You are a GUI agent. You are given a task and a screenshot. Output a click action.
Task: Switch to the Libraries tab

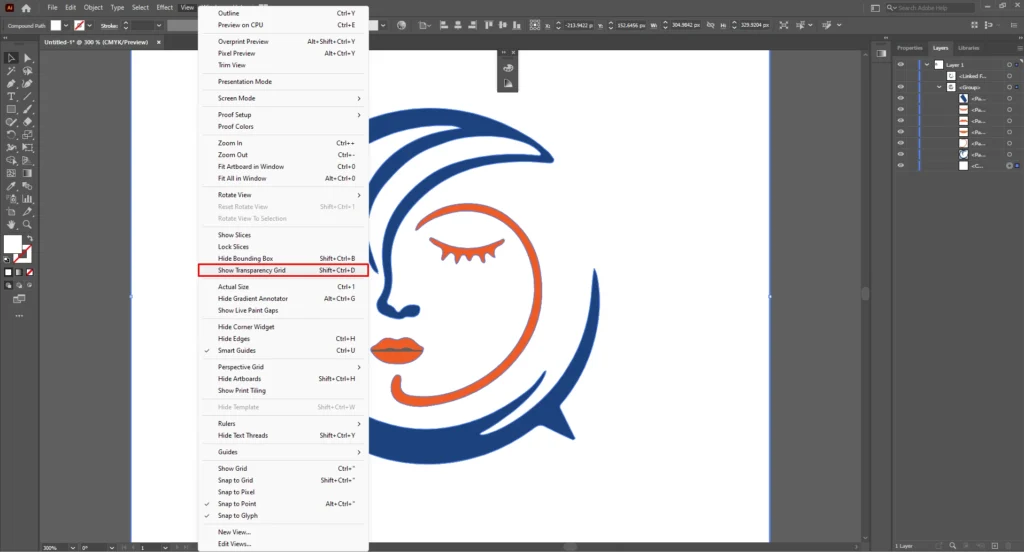968,48
